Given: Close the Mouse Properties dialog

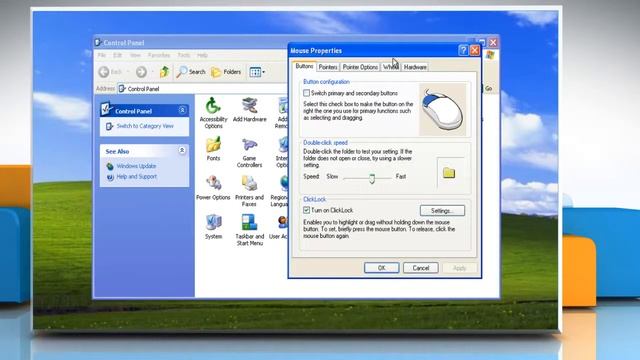Looking at the screenshot, I should pyautogui.click(x=475, y=50).
